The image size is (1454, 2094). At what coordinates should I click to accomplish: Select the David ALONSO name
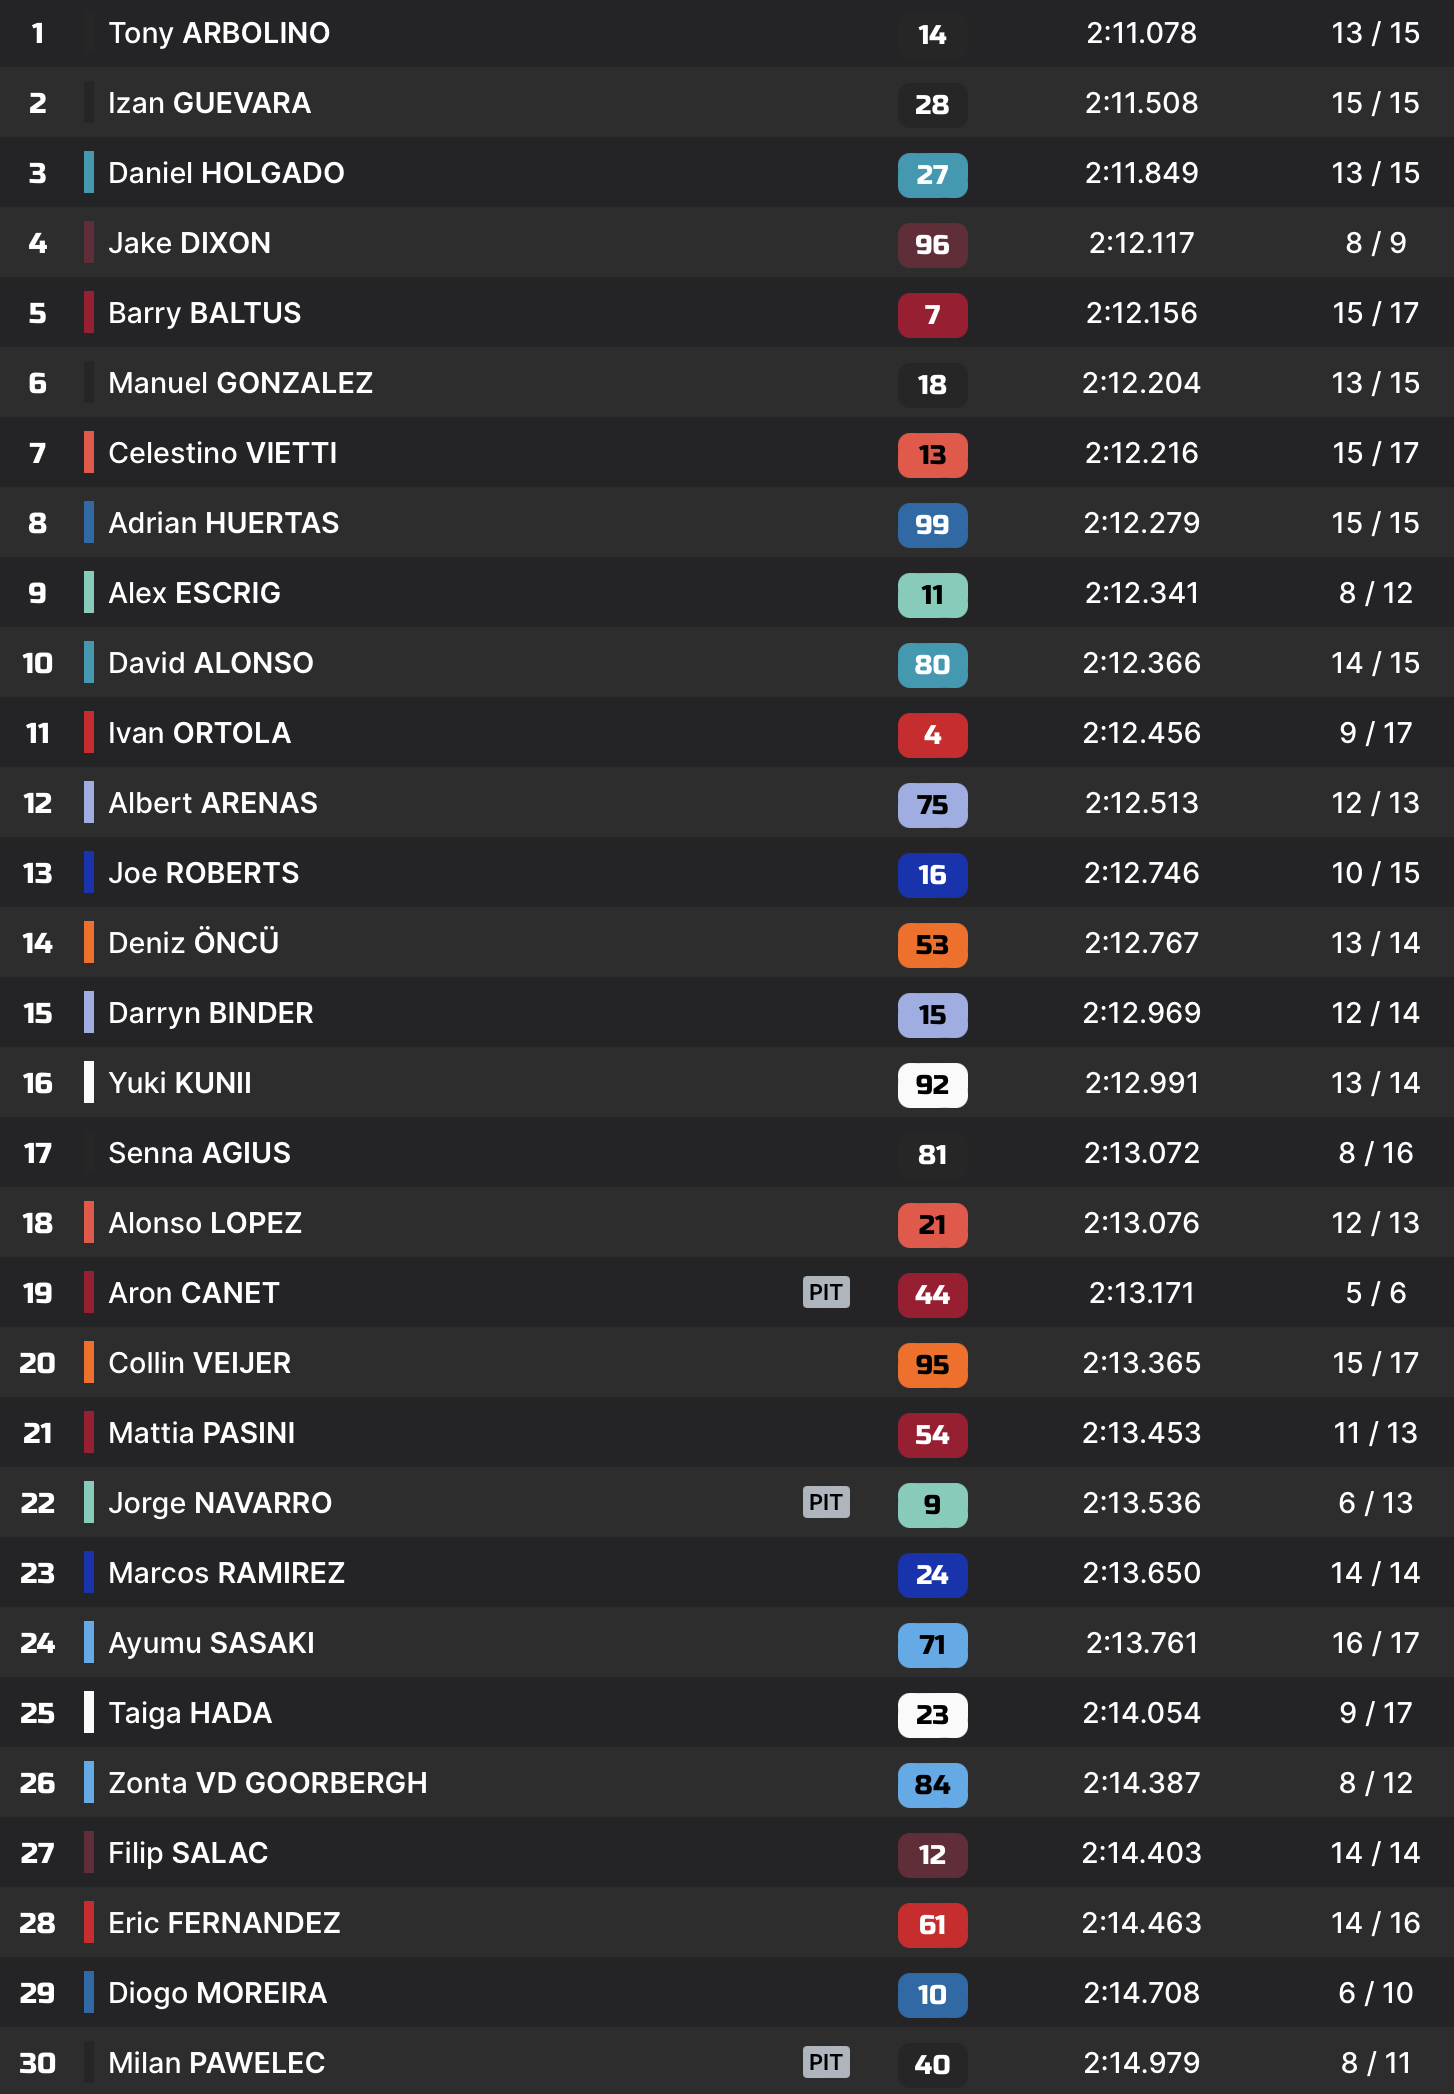210,663
